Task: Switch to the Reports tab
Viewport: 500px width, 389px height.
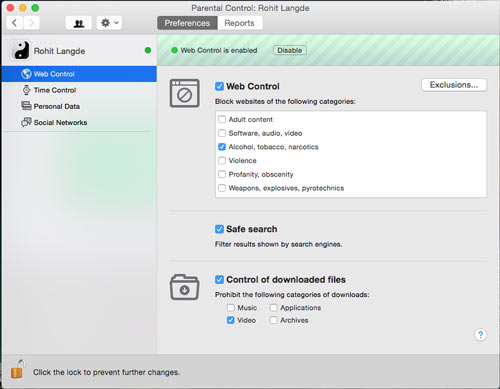Action: [239, 23]
